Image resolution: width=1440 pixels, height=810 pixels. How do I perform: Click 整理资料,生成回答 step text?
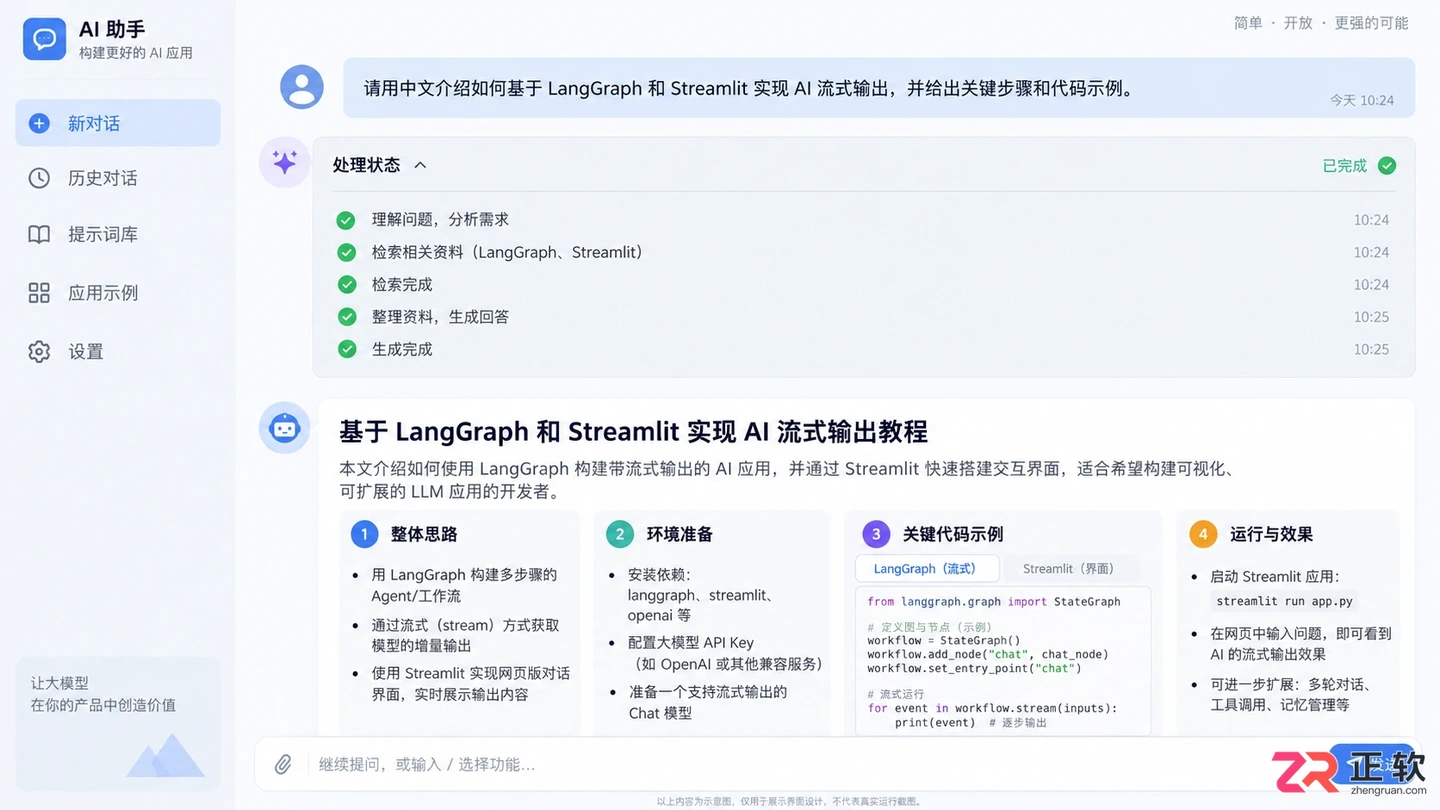[440, 317]
